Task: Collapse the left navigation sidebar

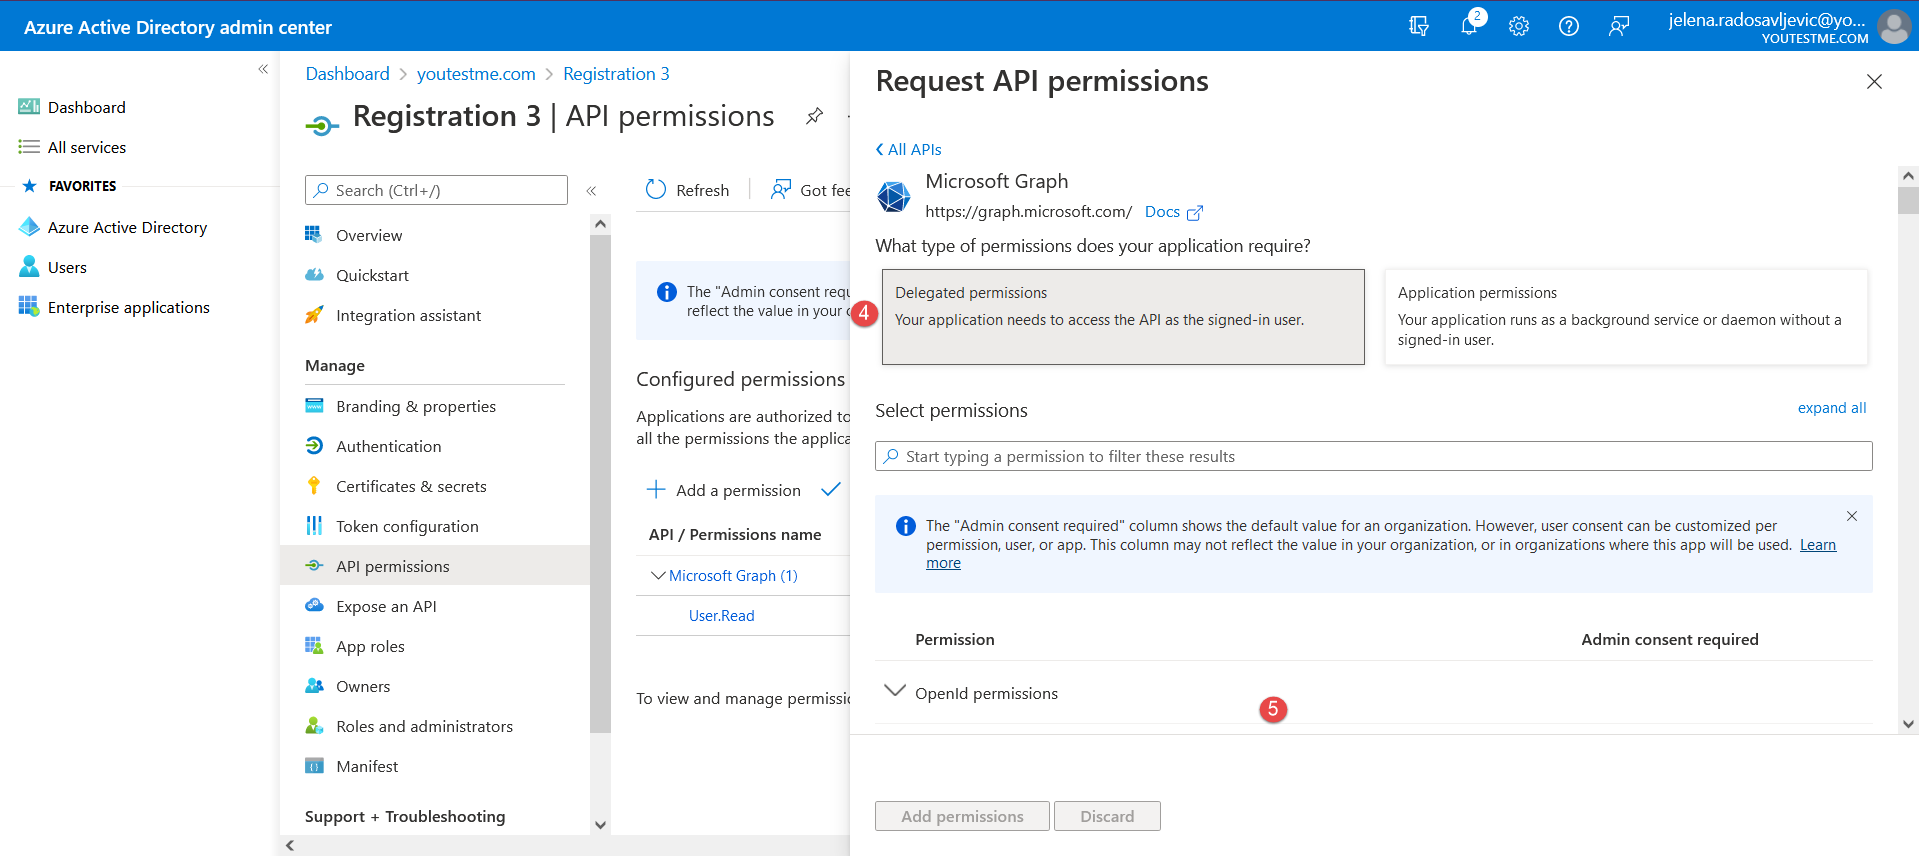Action: click(263, 69)
